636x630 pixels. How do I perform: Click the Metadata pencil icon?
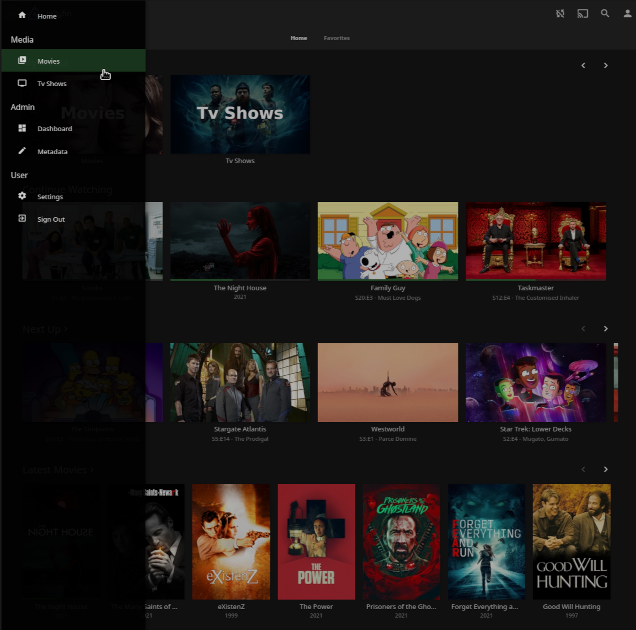22,151
